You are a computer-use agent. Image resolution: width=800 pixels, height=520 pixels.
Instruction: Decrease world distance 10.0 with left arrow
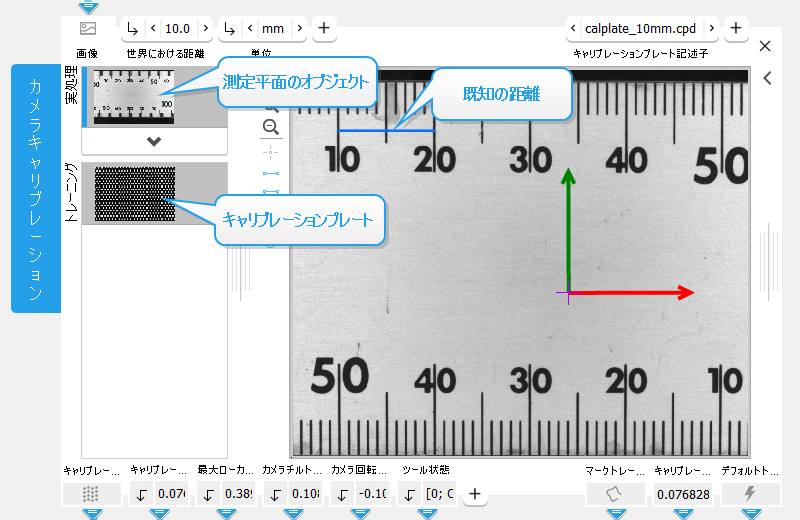coord(153,28)
